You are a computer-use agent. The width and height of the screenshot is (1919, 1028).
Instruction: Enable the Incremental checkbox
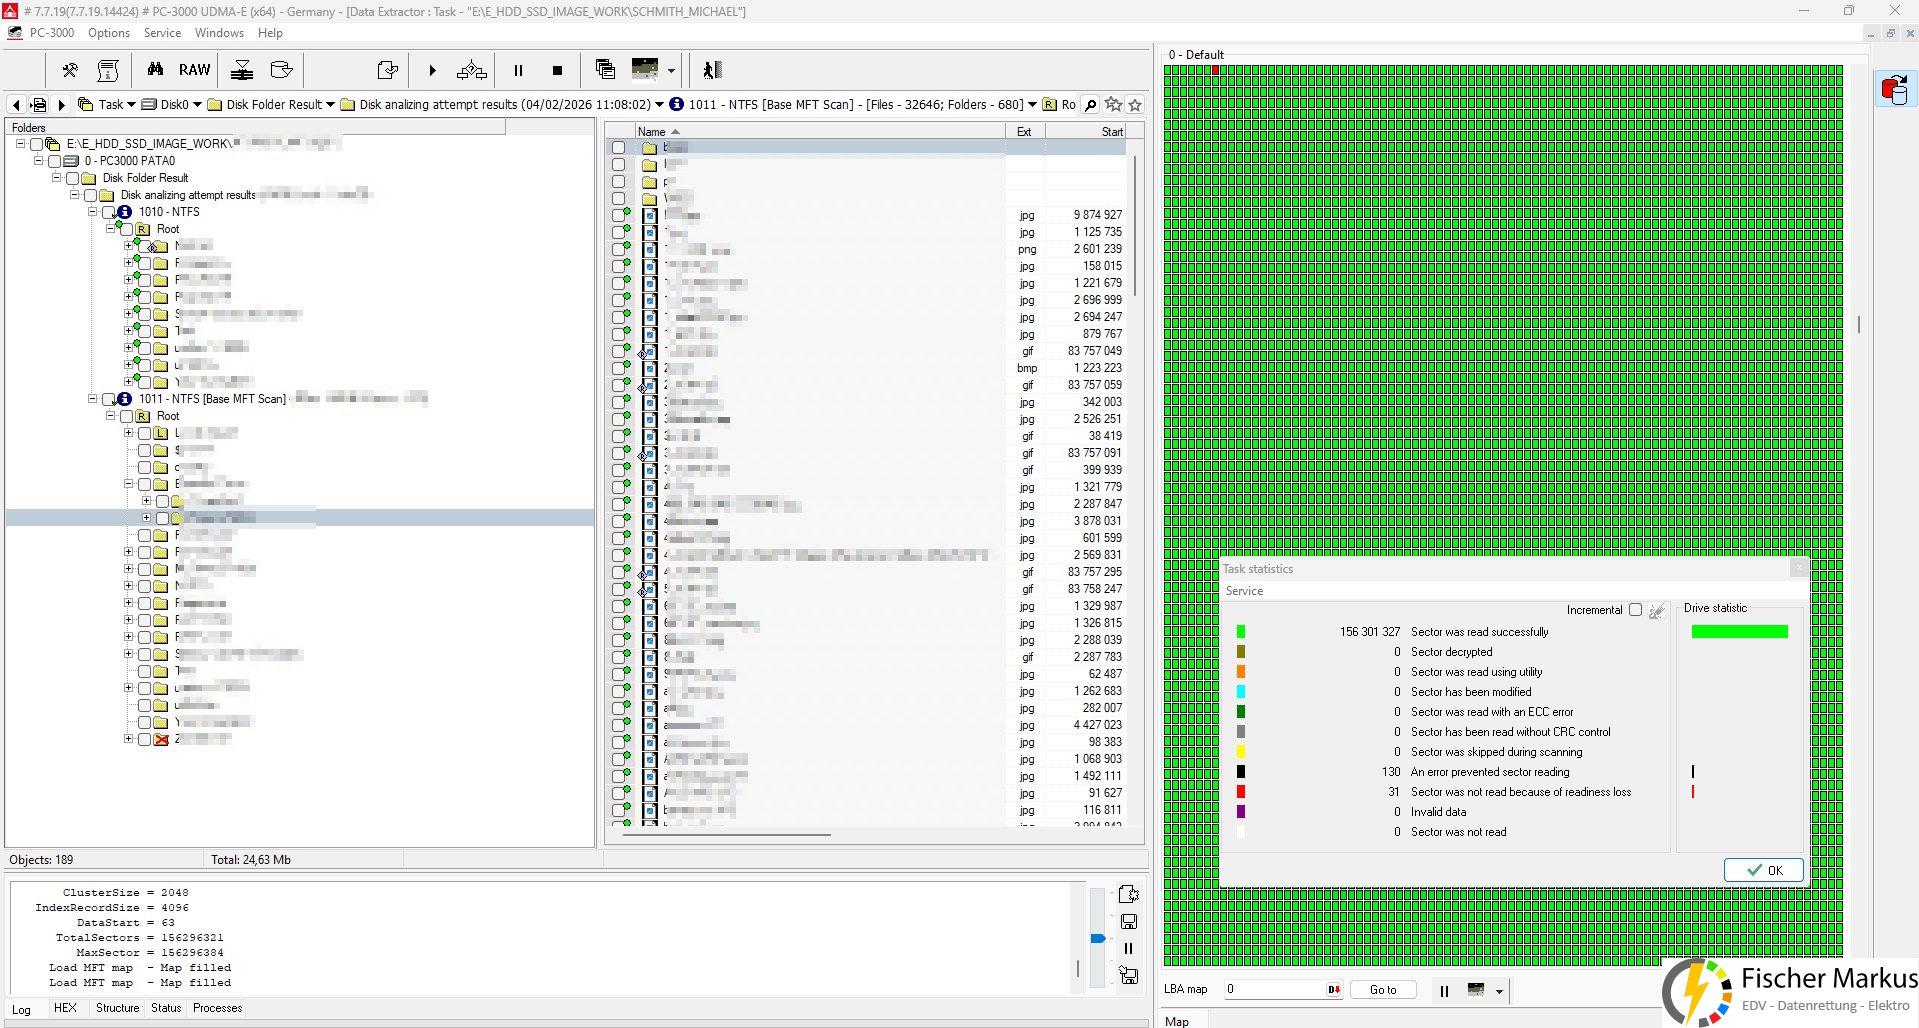tap(1636, 610)
